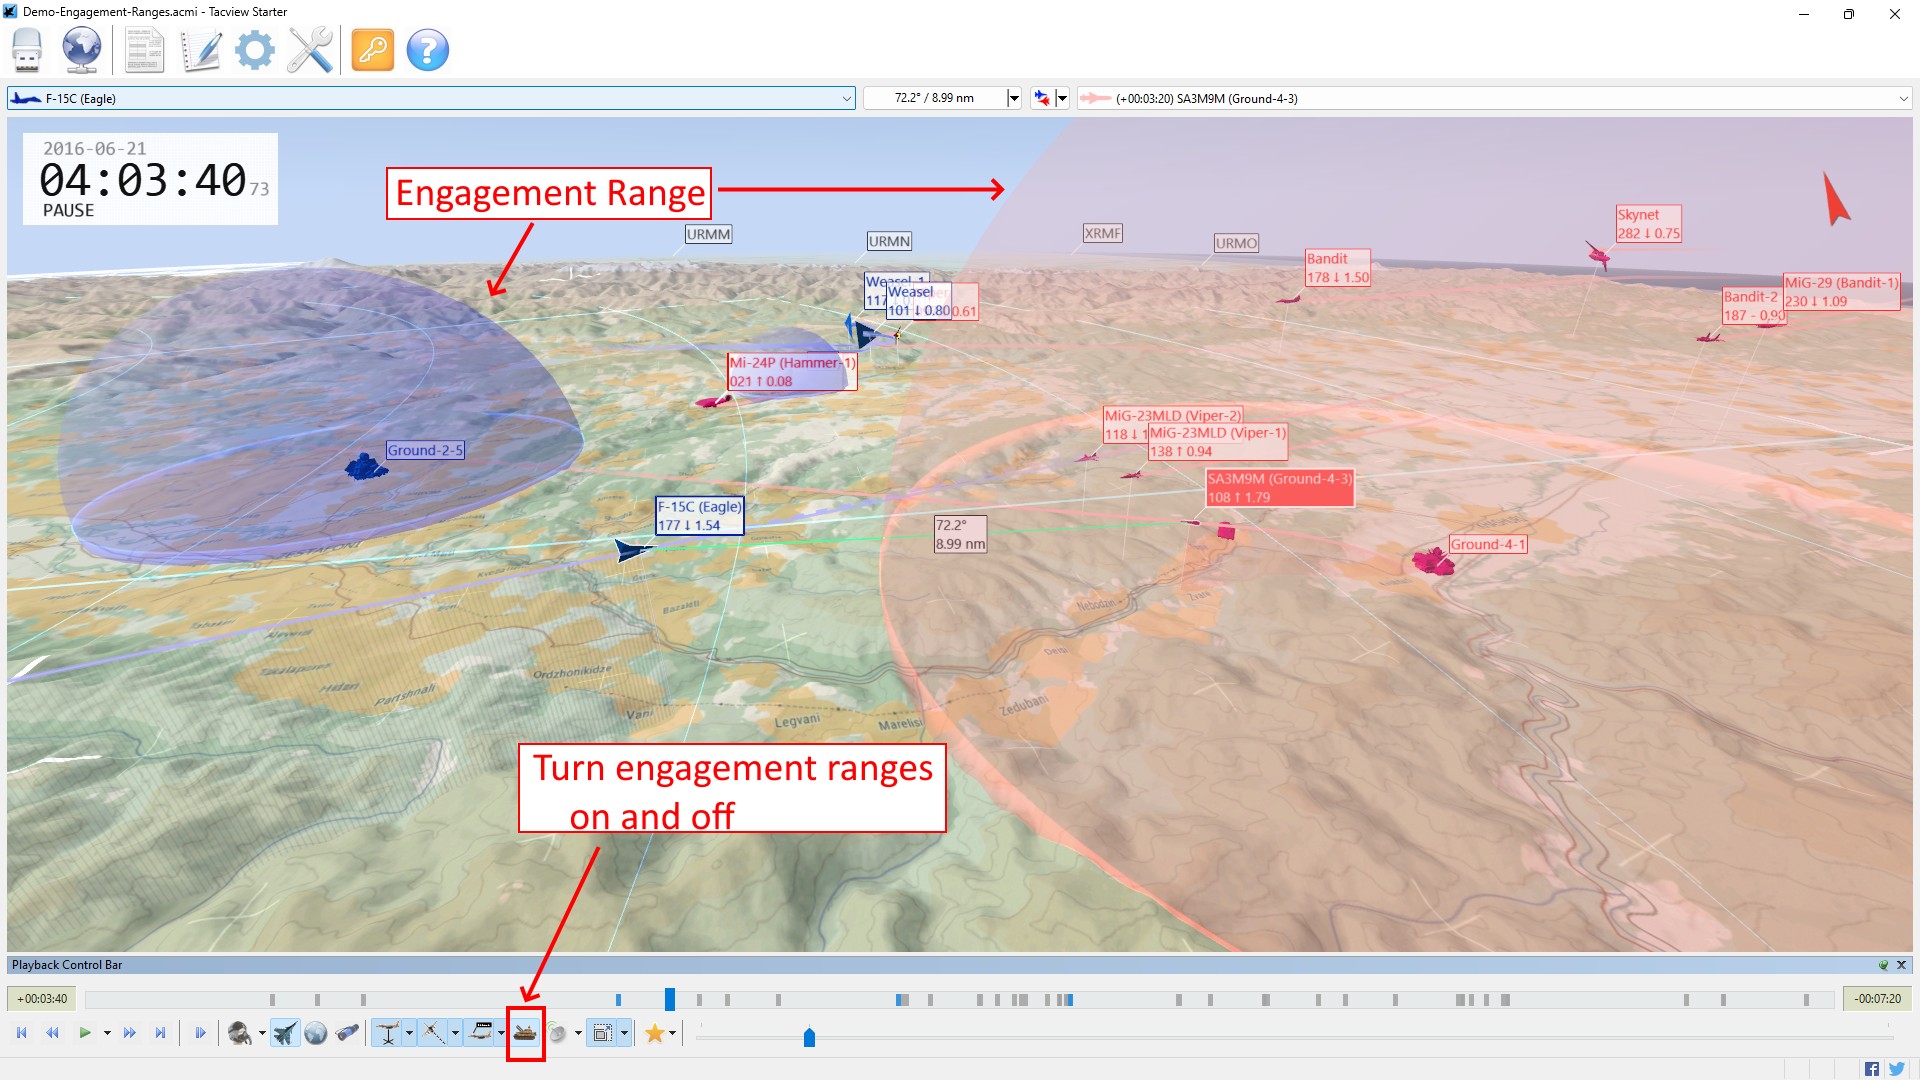Viewport: 1920px width, 1080px height.
Task: Toggle the frame selection box icon
Action: point(602,1033)
